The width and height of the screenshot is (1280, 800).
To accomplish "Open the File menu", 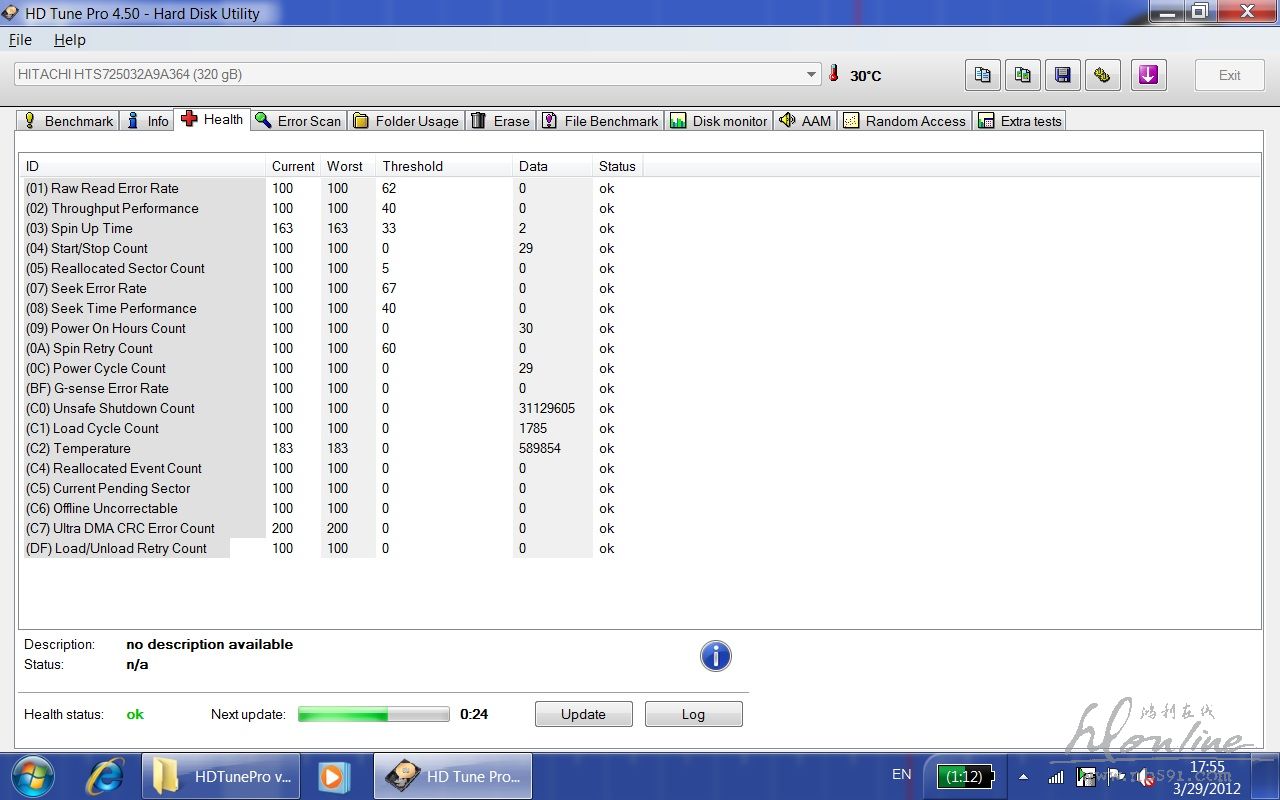I will [20, 40].
